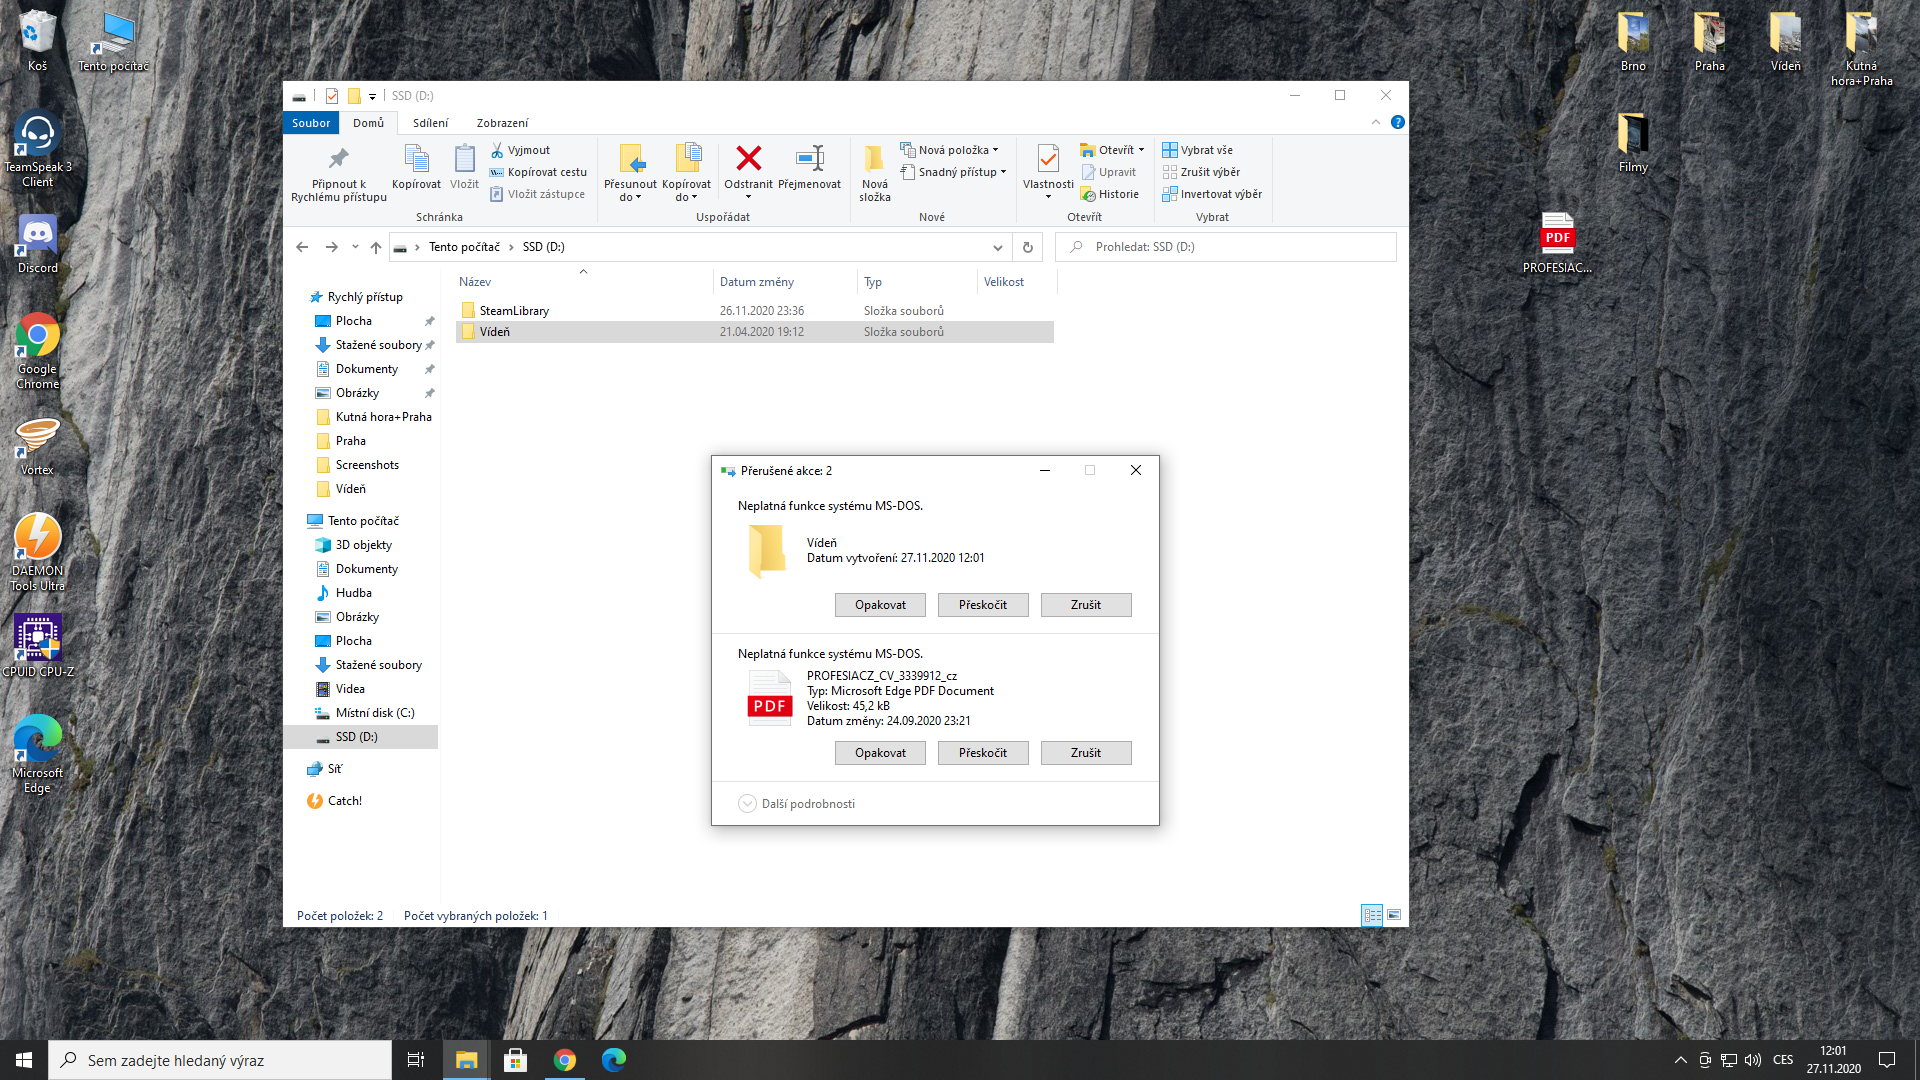This screenshot has width=1920, height=1080.
Task: Open address bar history dropdown arrow
Action: [x=997, y=247]
